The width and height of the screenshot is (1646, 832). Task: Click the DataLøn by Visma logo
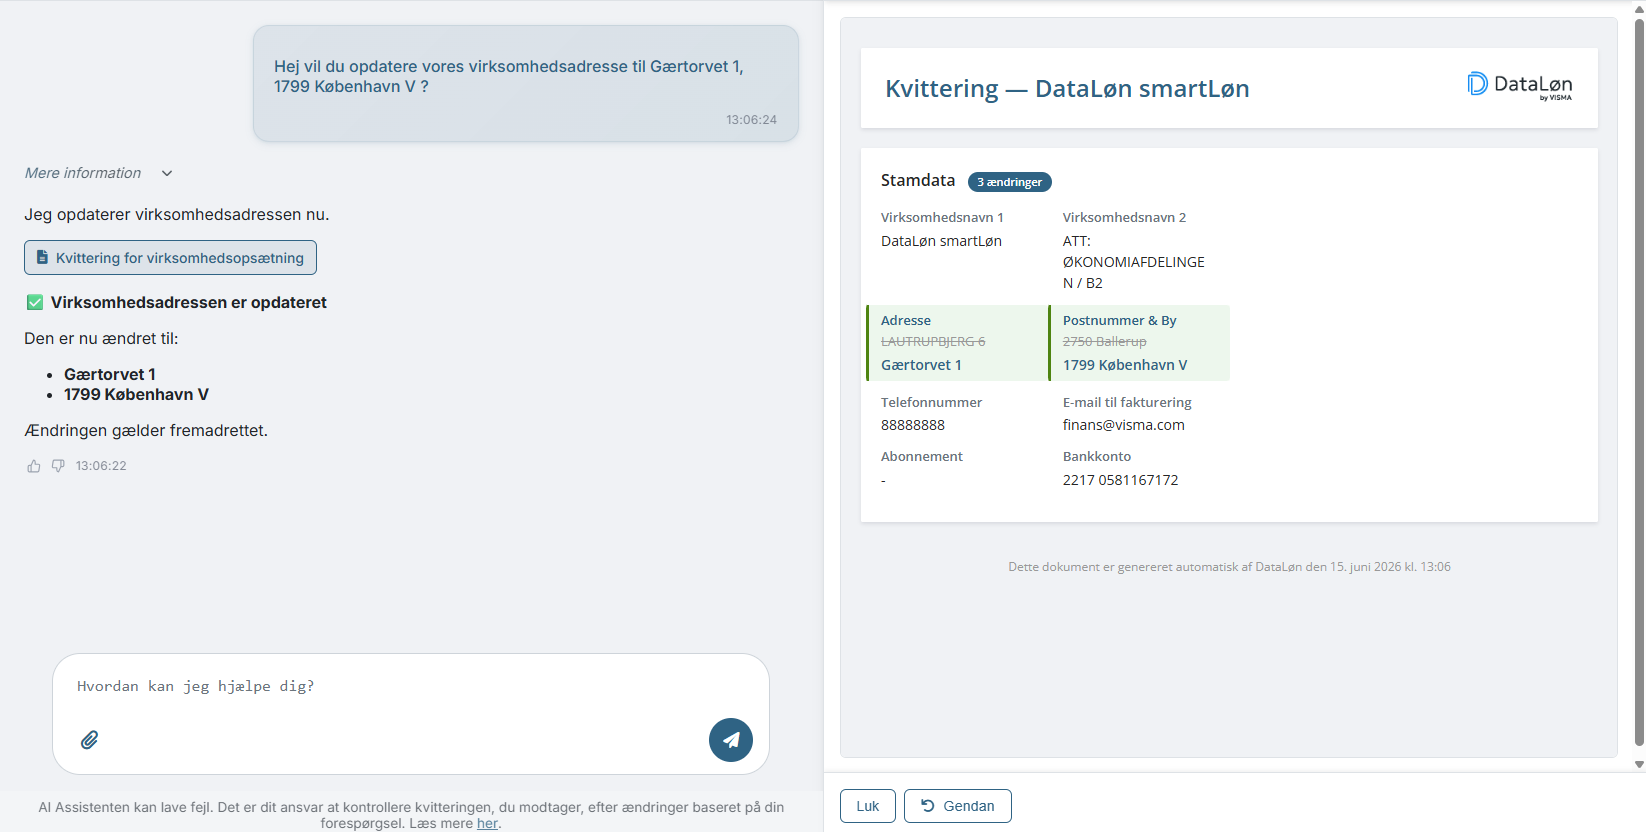tap(1520, 85)
